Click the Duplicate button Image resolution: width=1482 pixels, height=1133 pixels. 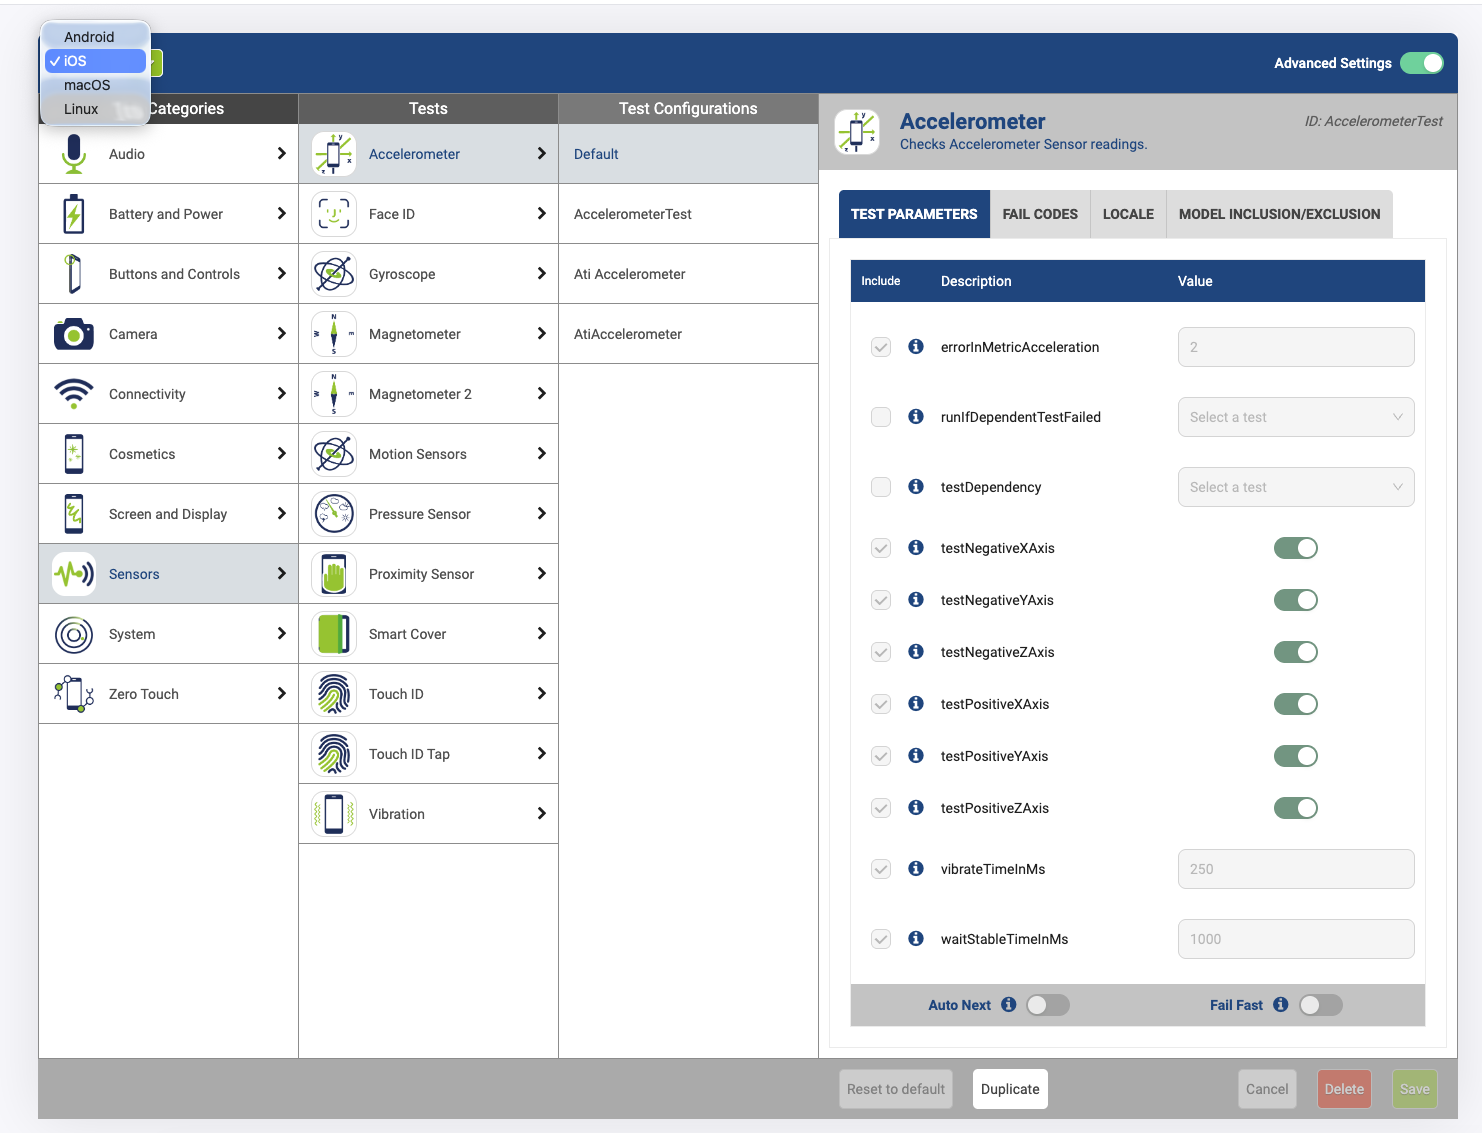(1010, 1089)
